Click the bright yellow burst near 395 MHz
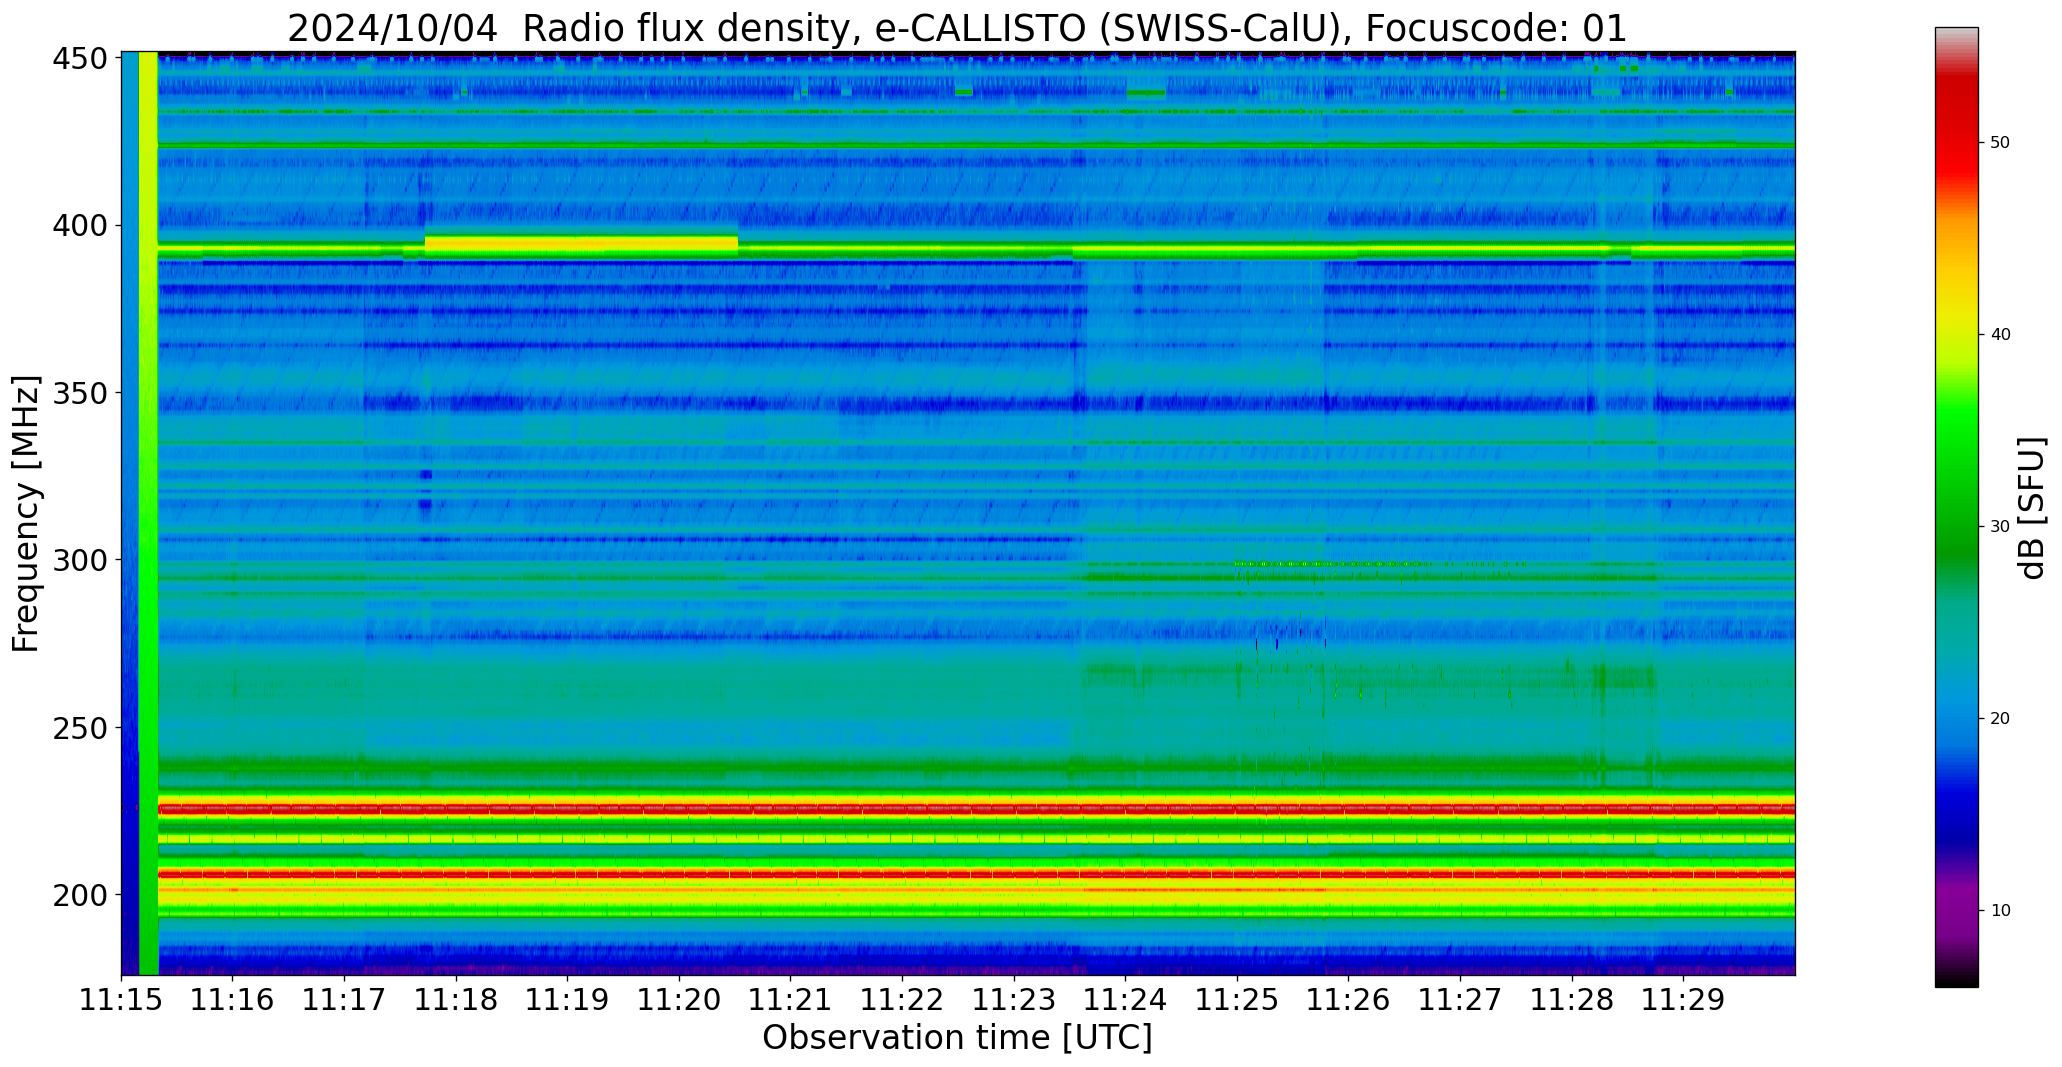 (x=581, y=244)
